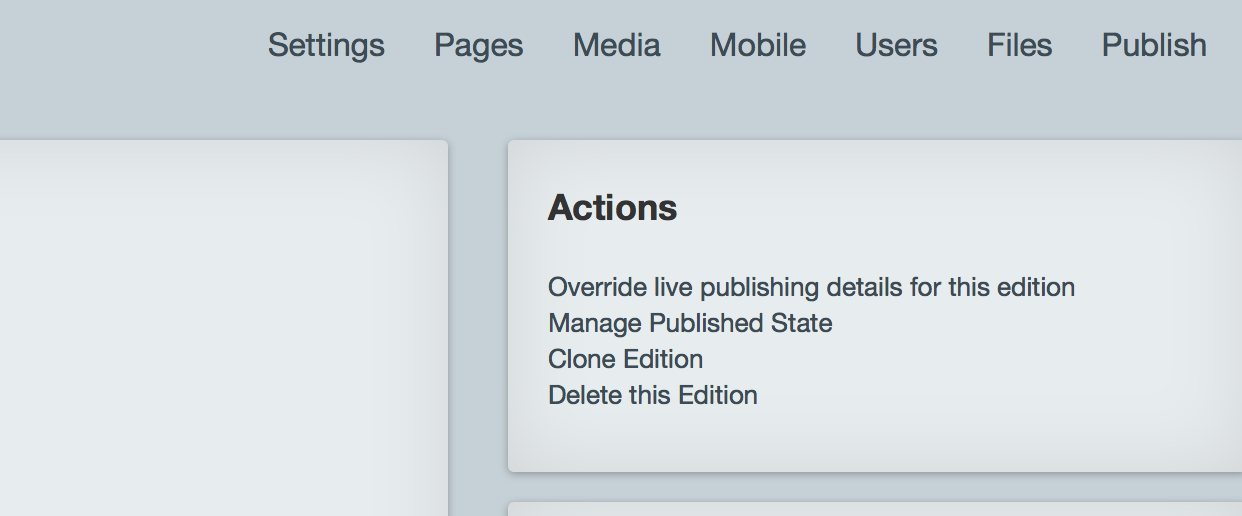This screenshot has height=516, width=1242.
Task: Navigate to Files
Action: click(1019, 45)
